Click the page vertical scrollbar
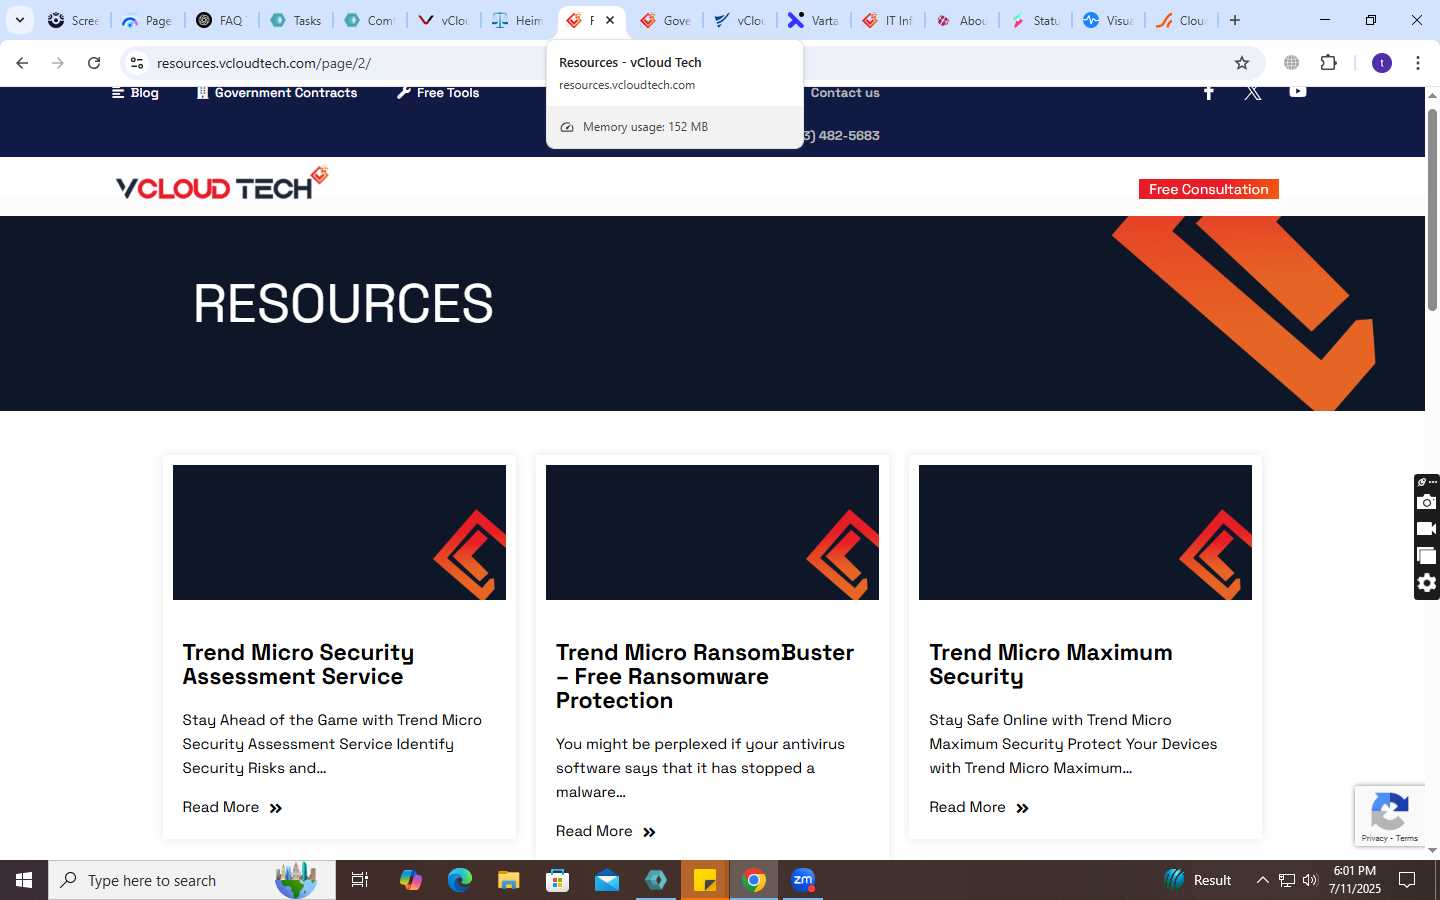 point(1432,210)
